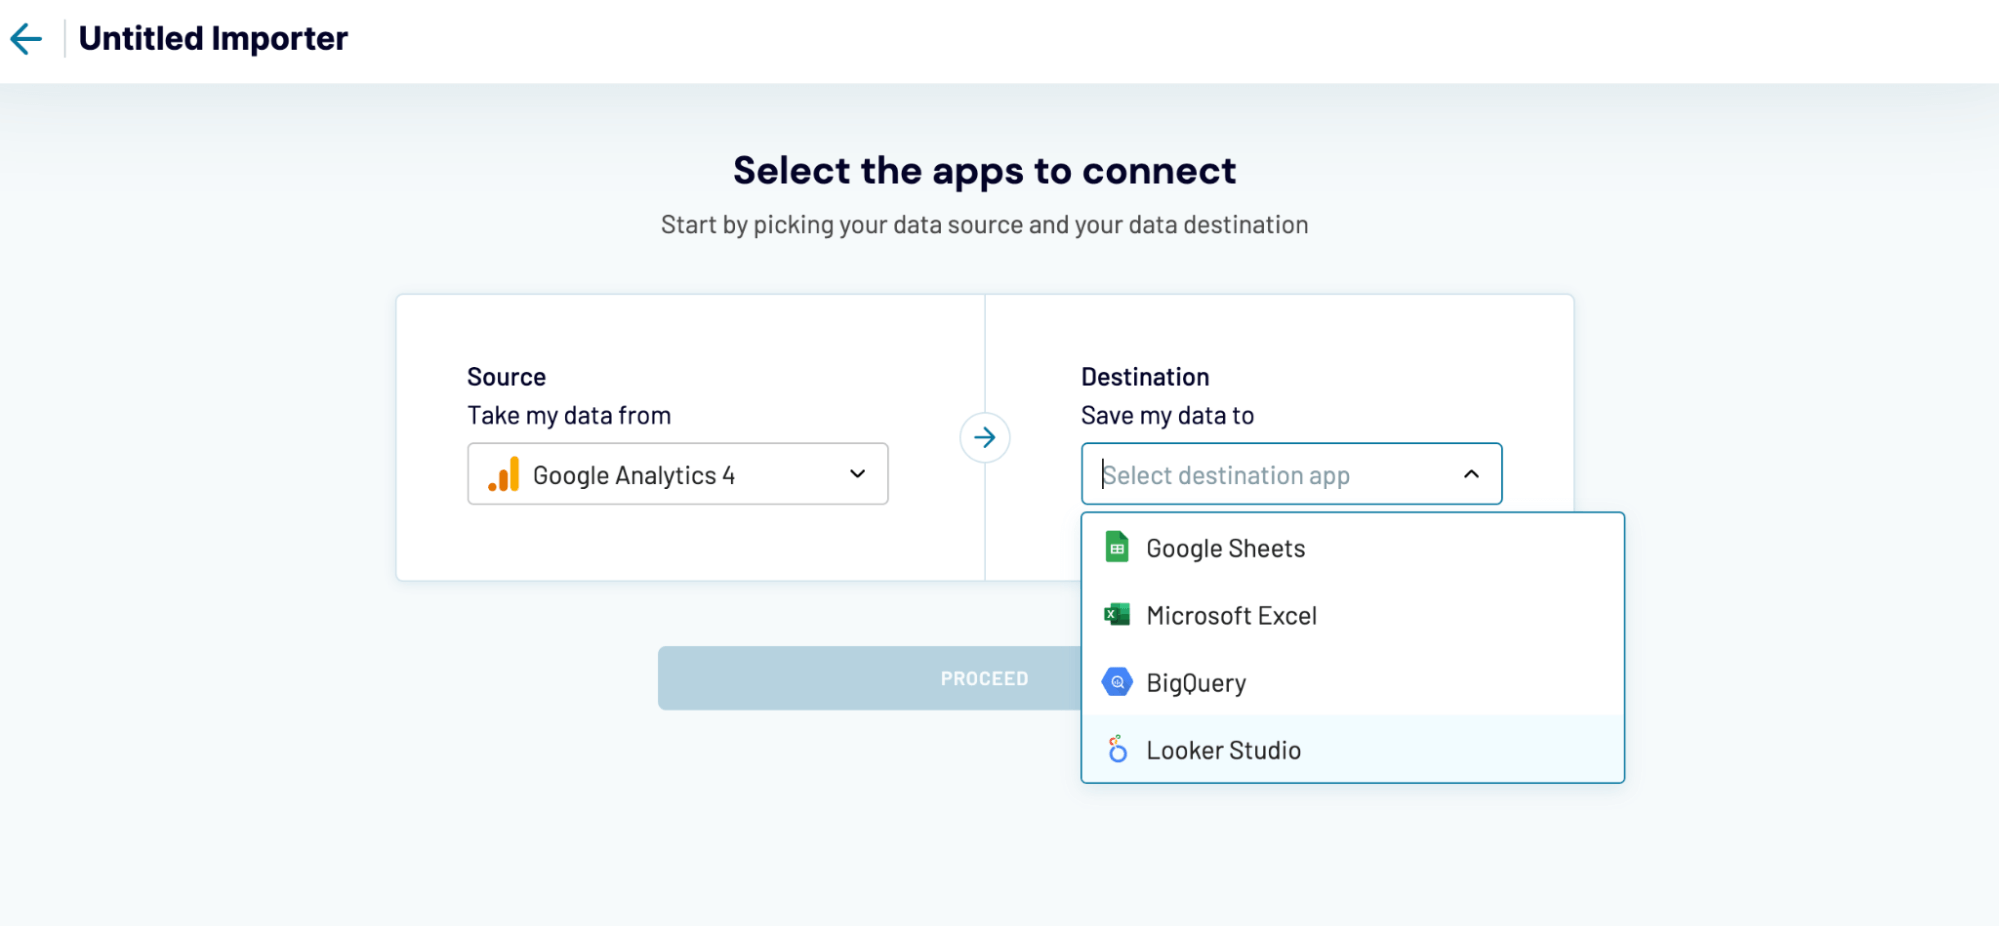Click the BigQuery hexagon icon

click(1117, 681)
